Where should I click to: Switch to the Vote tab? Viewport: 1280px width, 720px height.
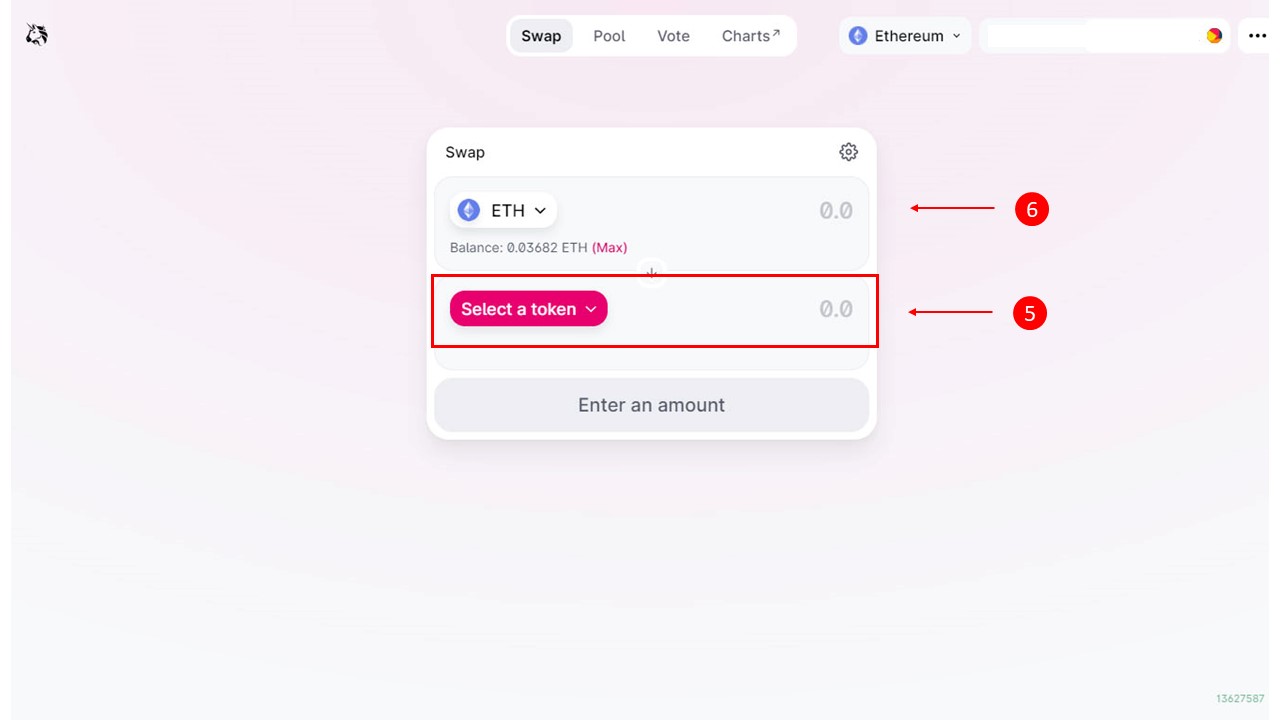673,36
